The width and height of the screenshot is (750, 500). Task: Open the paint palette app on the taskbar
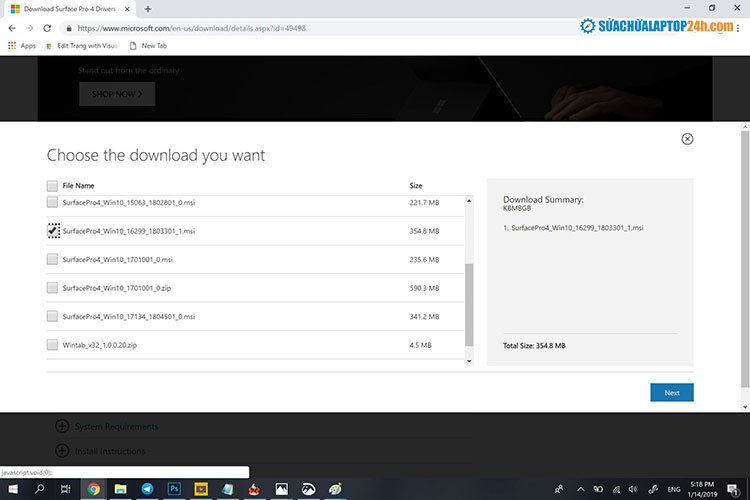pos(335,489)
